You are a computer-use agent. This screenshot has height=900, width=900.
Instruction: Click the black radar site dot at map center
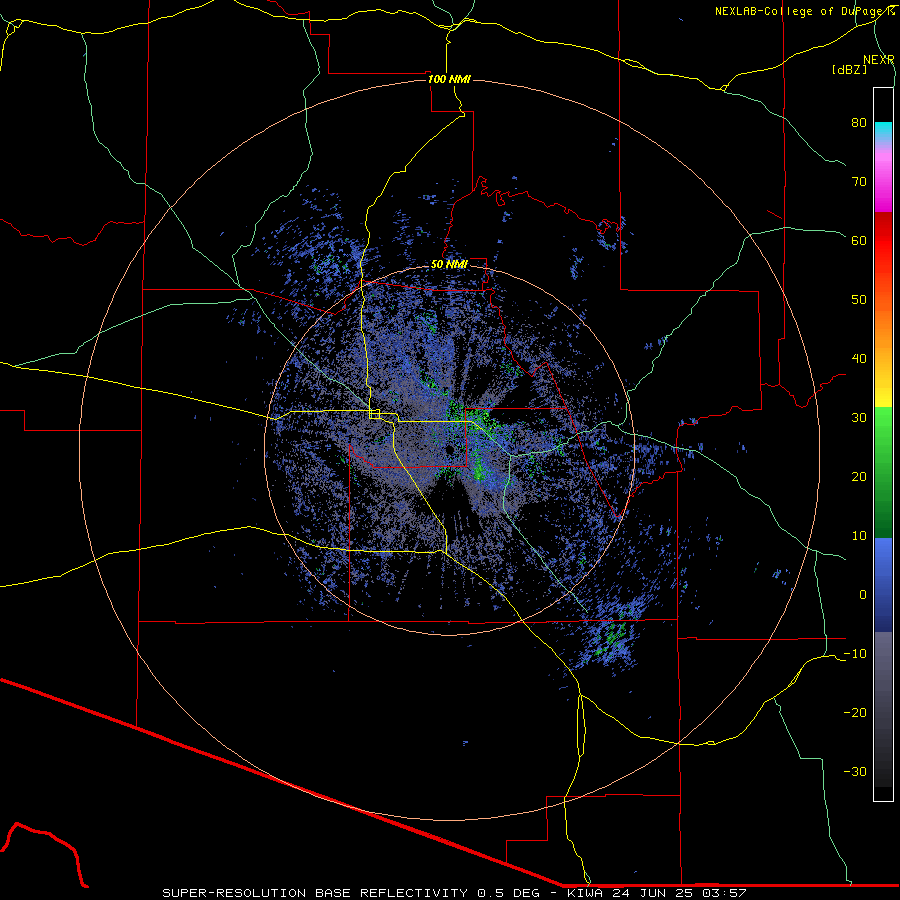tap(451, 449)
